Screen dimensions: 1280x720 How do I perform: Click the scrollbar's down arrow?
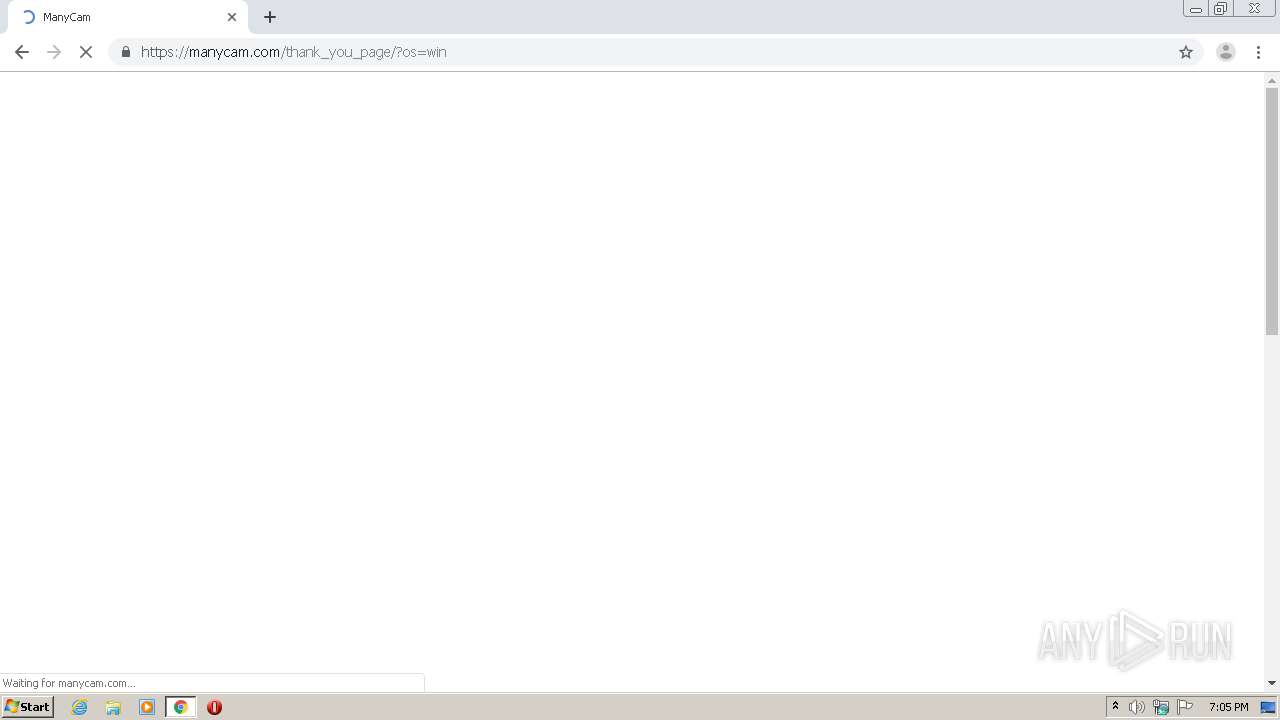(1272, 683)
